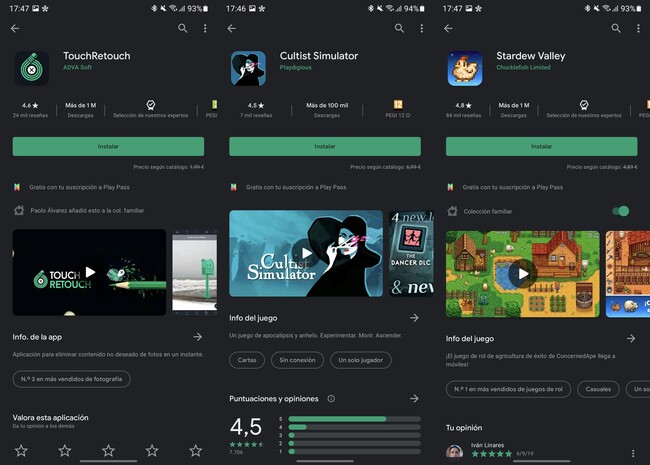
Task: Tap the 5-star rating bar
Action: (354, 419)
